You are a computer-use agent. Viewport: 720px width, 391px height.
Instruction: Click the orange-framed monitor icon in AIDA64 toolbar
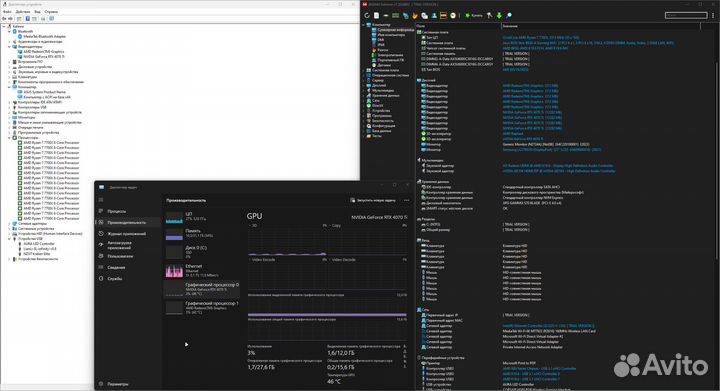point(443,16)
